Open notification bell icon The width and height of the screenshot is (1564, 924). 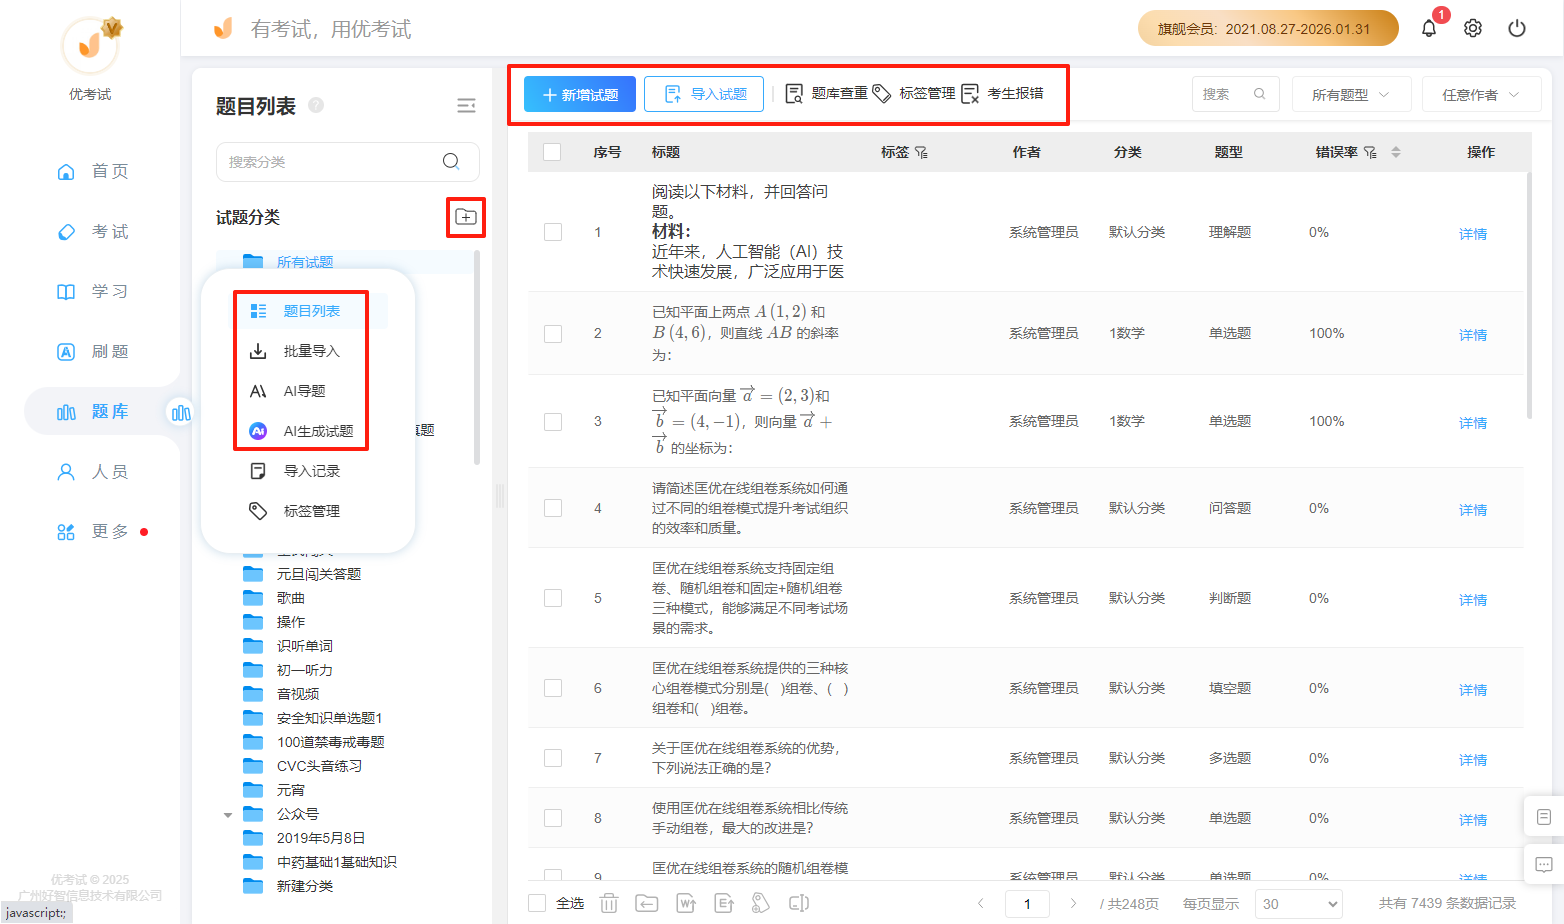click(1429, 28)
